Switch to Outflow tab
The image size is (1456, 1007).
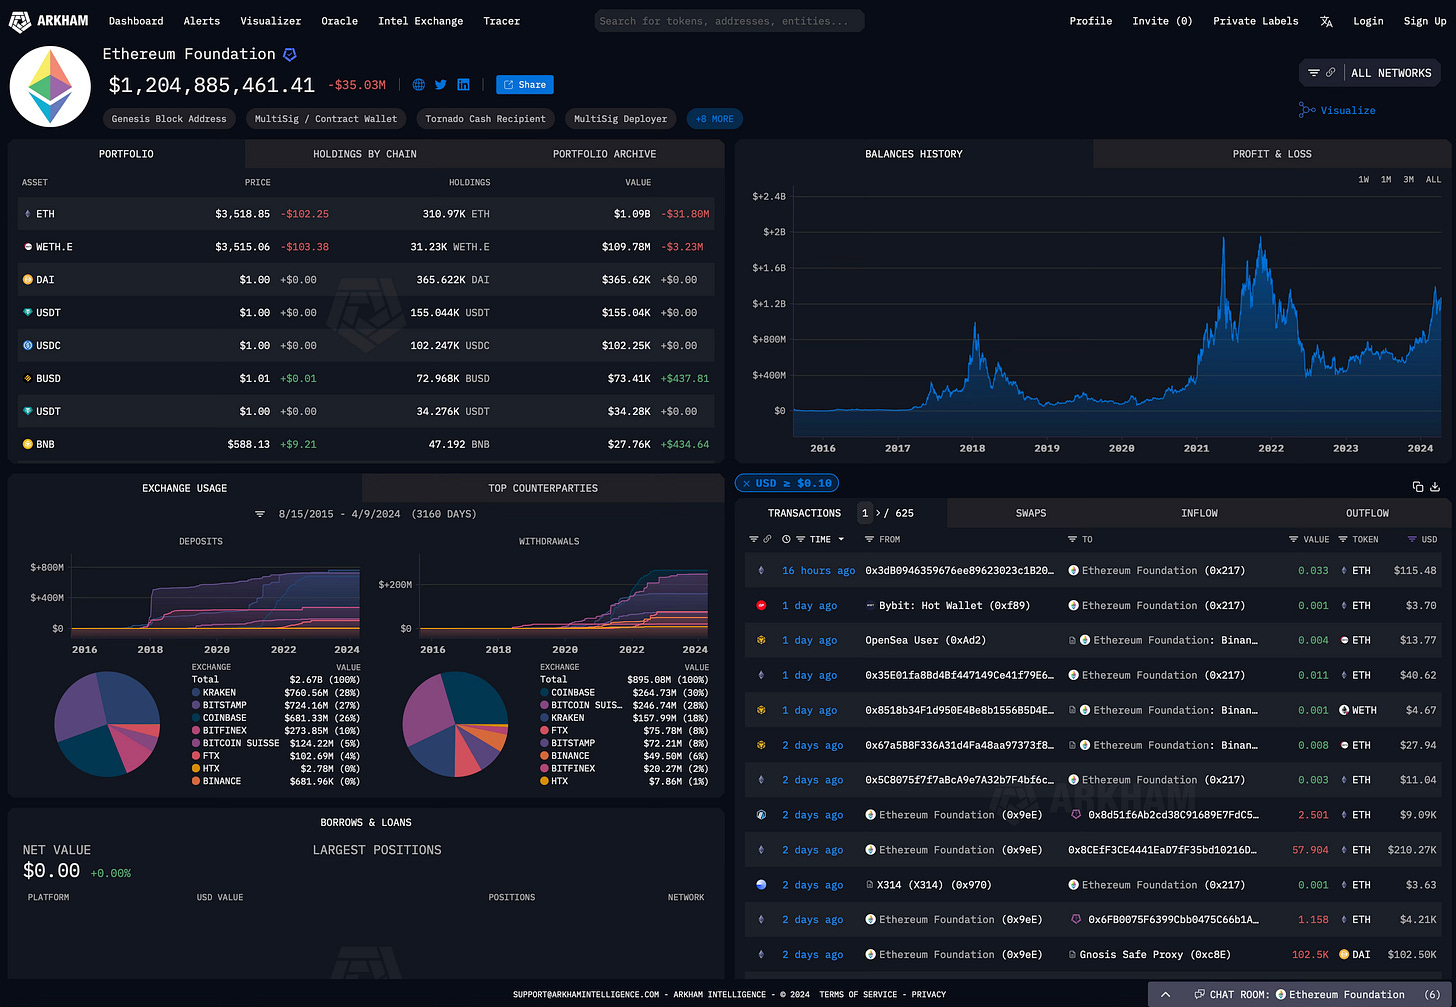click(x=1367, y=513)
